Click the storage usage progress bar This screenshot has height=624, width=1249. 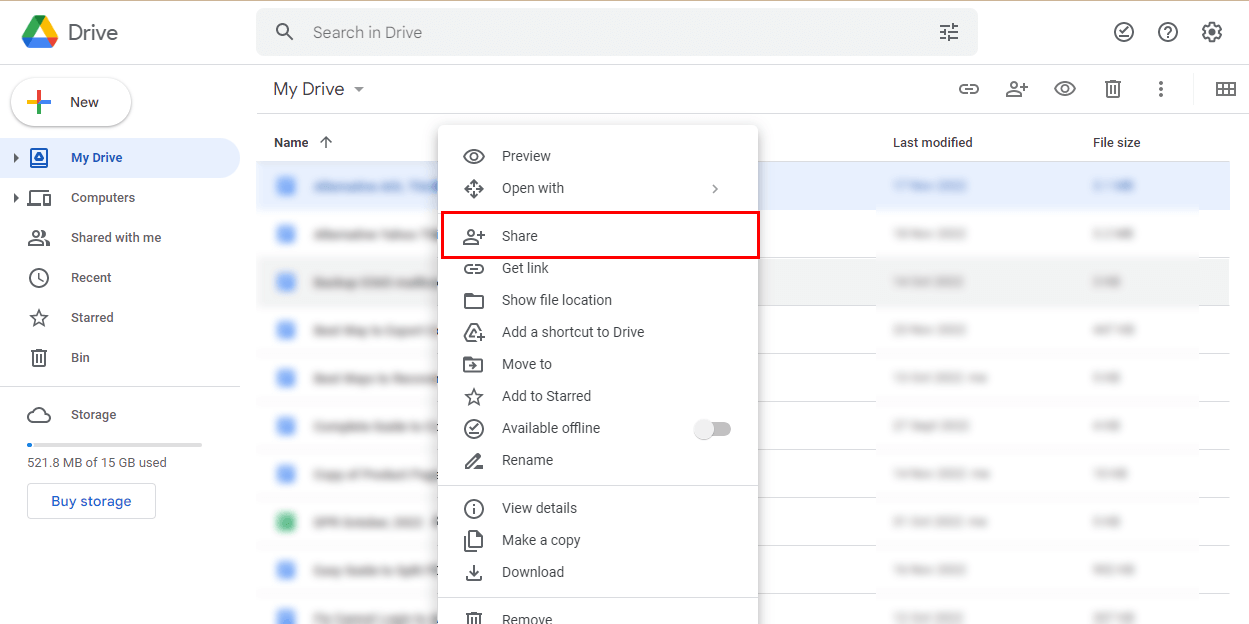(114, 444)
